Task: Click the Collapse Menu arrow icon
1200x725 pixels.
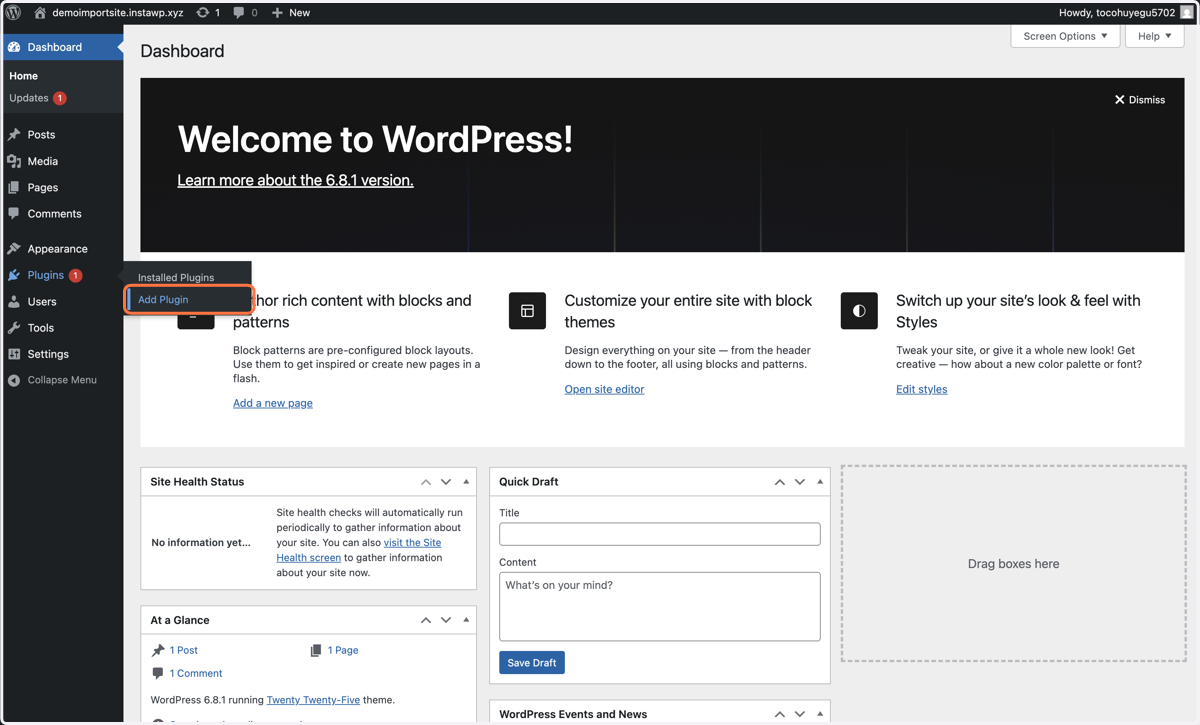Action: [x=14, y=380]
